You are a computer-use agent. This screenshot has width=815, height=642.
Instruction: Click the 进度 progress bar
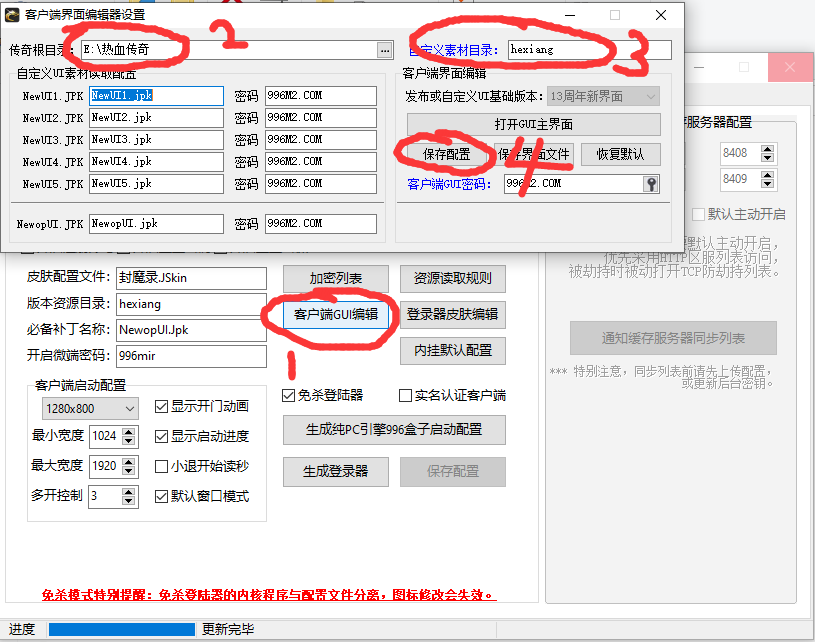tap(121, 629)
